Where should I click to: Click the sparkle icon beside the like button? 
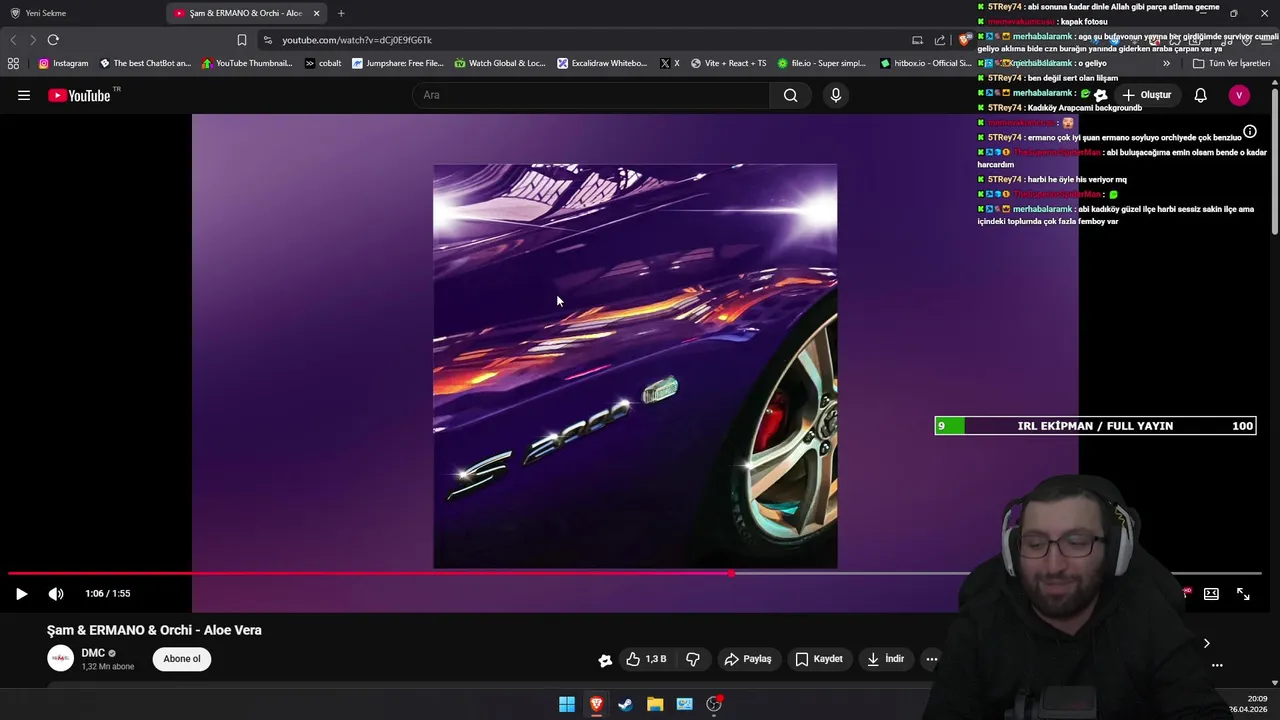[x=605, y=659]
